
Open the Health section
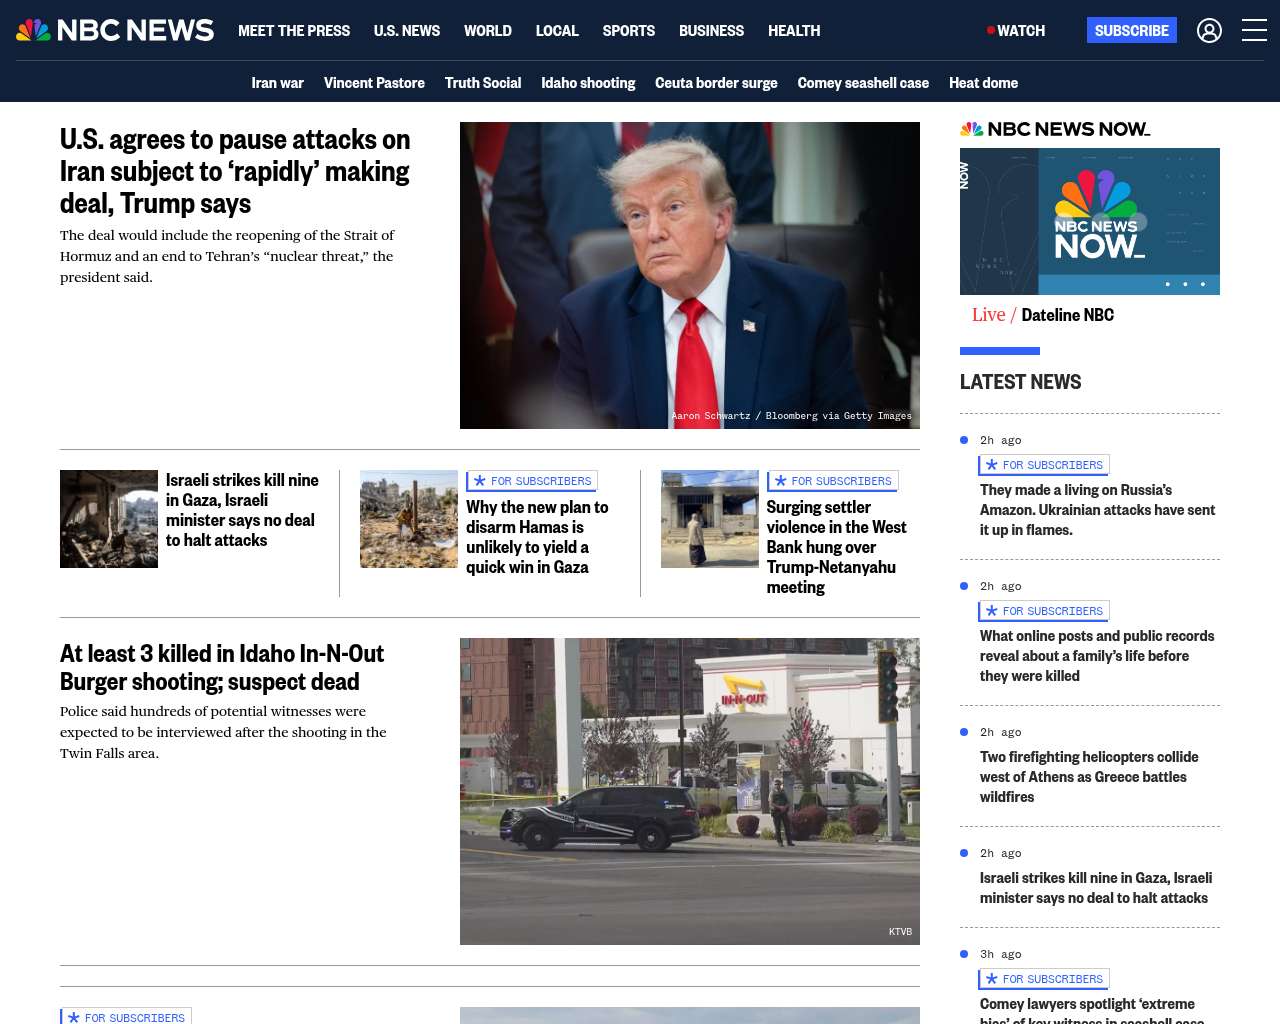[x=794, y=31]
